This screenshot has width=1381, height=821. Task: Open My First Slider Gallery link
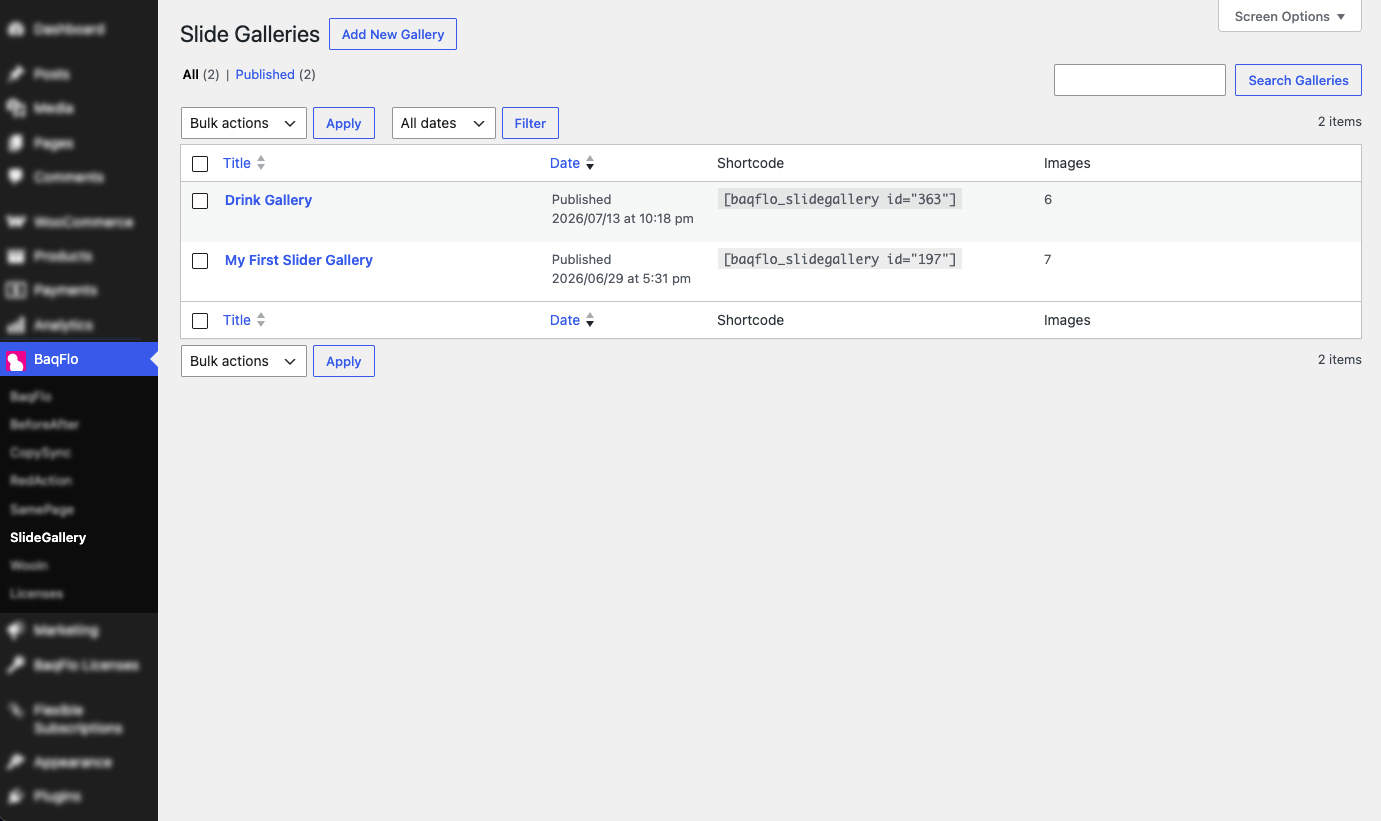click(299, 260)
